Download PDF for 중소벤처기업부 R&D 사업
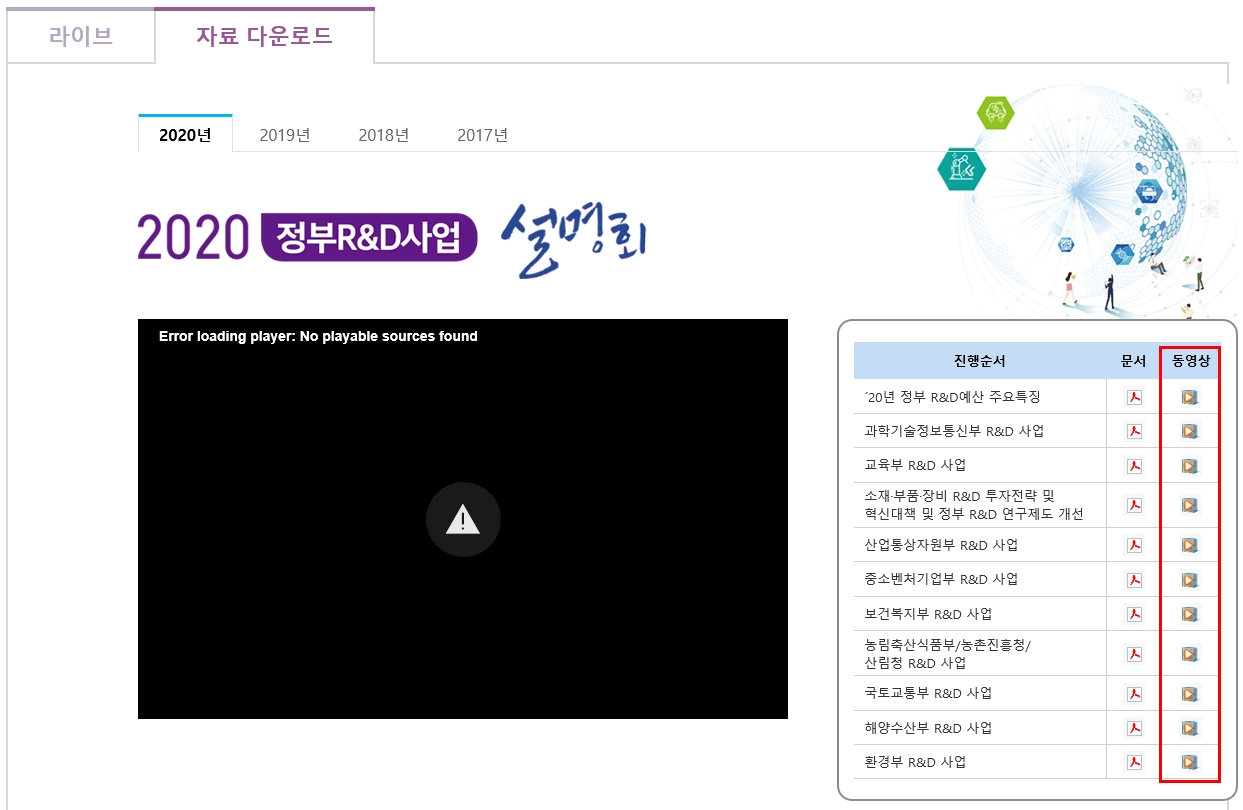This screenshot has height=810, width=1243. pyautogui.click(x=1134, y=580)
